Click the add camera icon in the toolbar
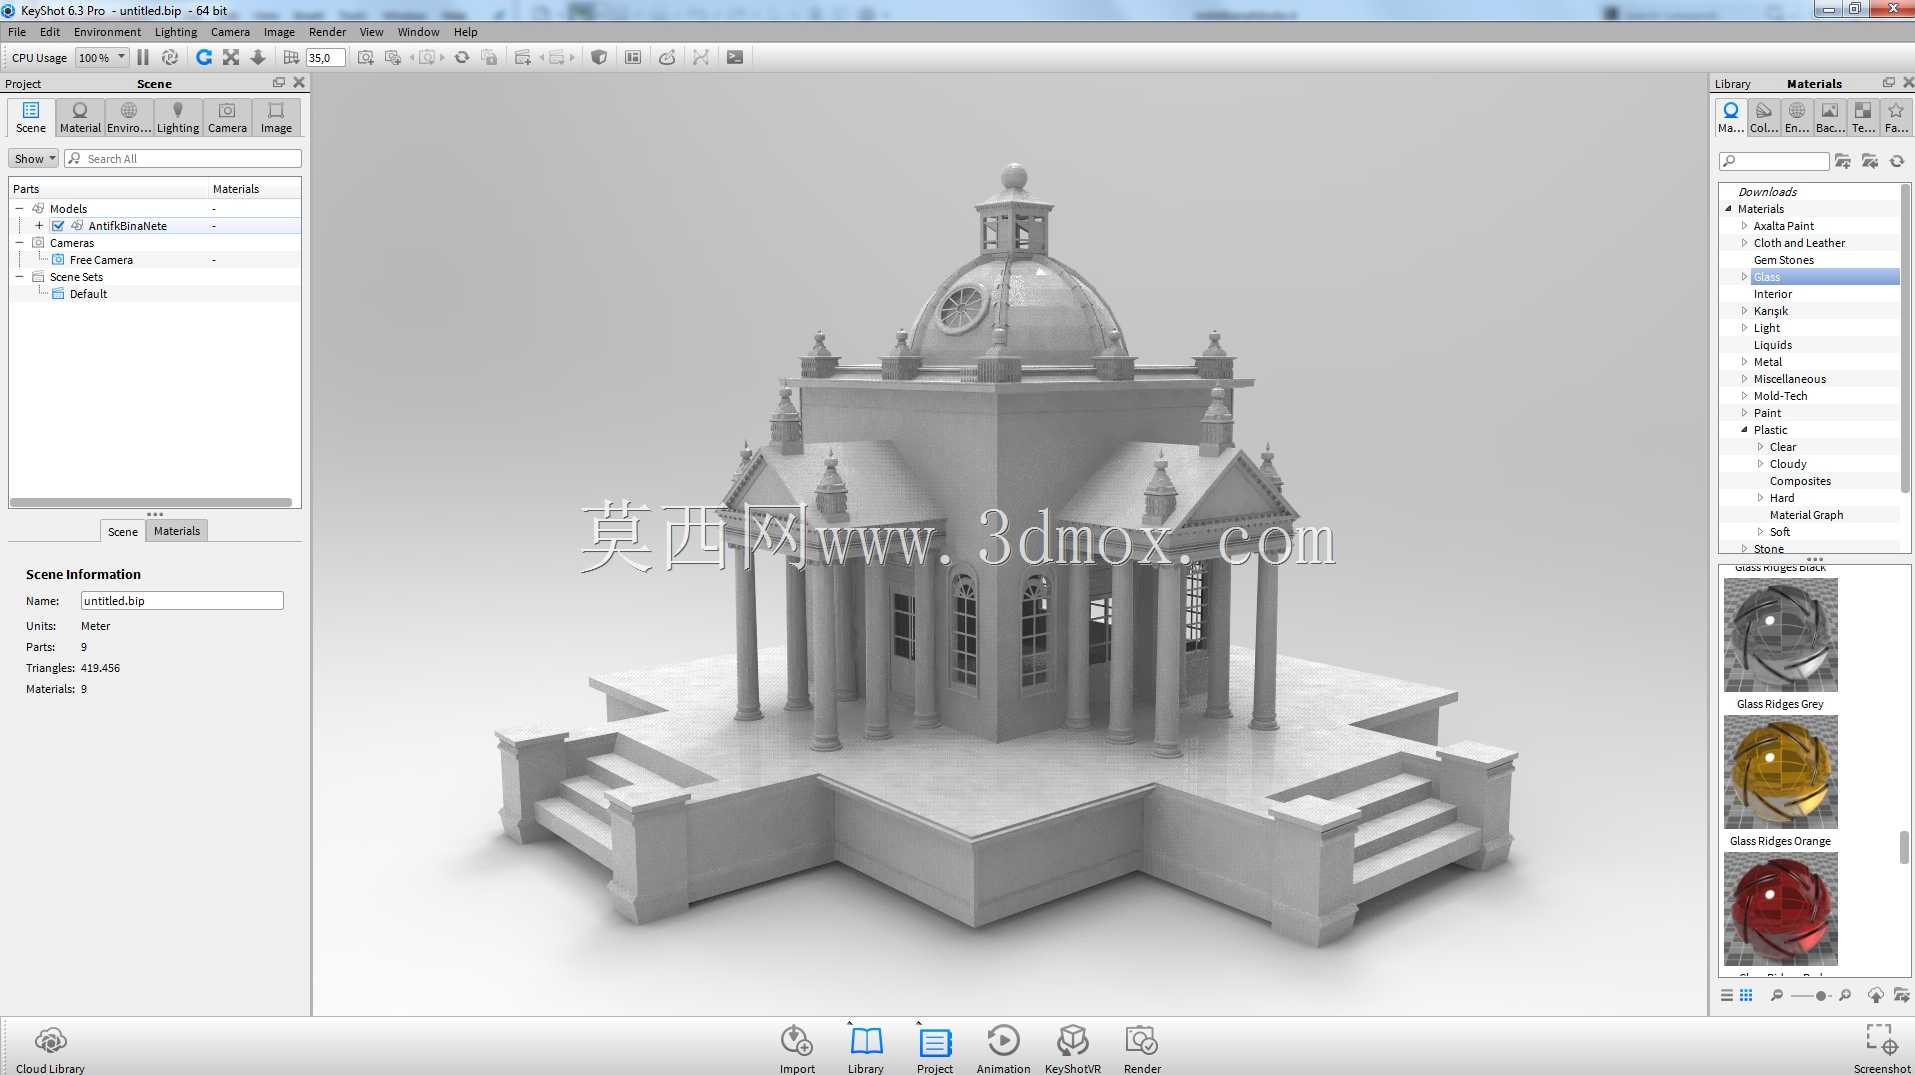1915x1075 pixels. click(x=366, y=58)
